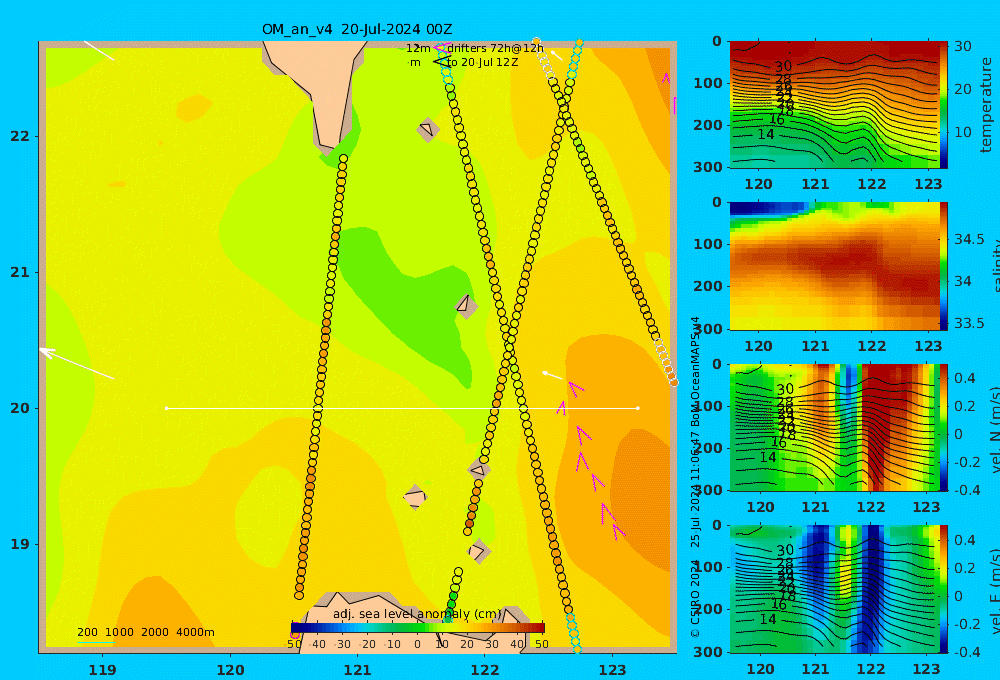Click the 'temperature' axis label
This screenshot has height=680, width=1000.
click(x=986, y=105)
